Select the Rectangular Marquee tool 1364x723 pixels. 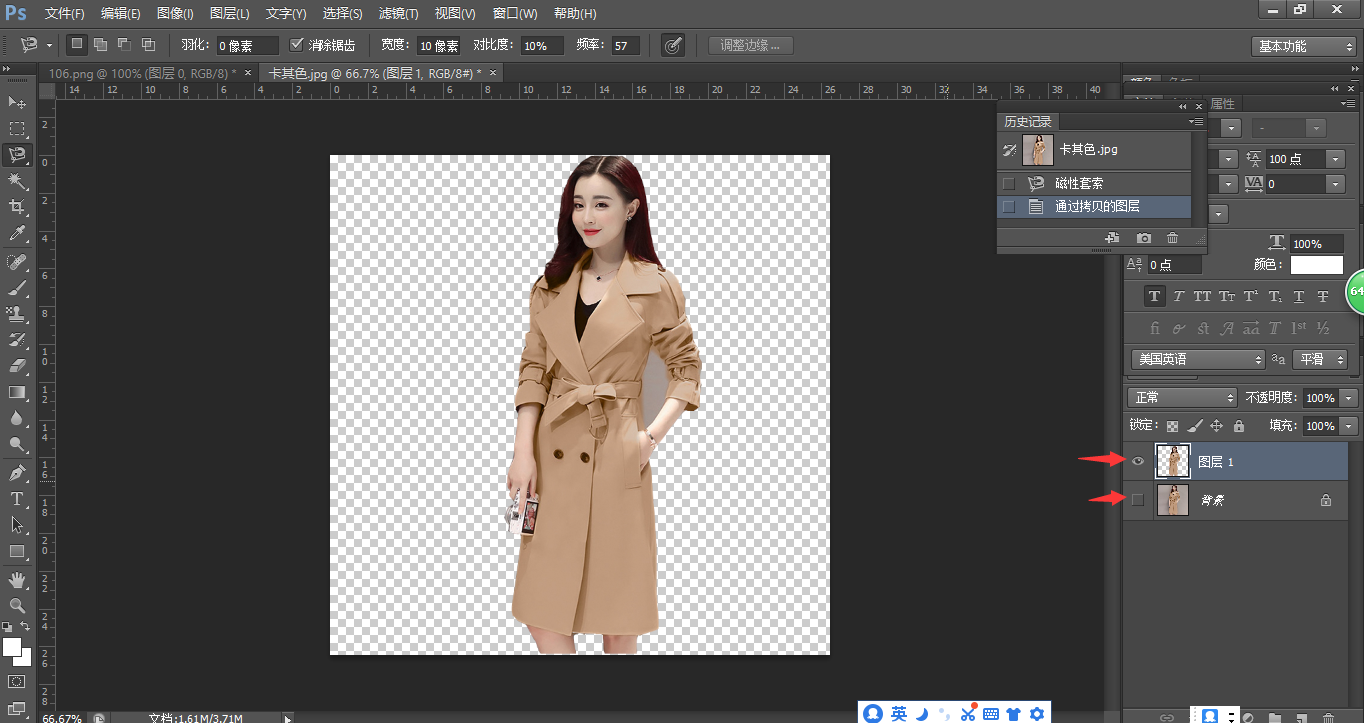(x=17, y=129)
